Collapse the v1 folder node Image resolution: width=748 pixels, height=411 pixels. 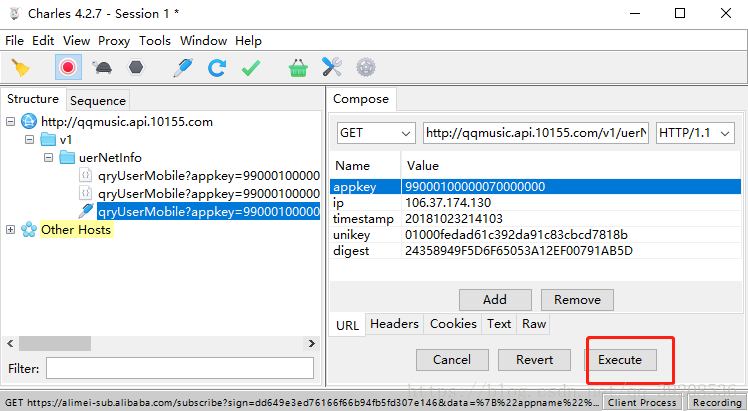(30, 140)
